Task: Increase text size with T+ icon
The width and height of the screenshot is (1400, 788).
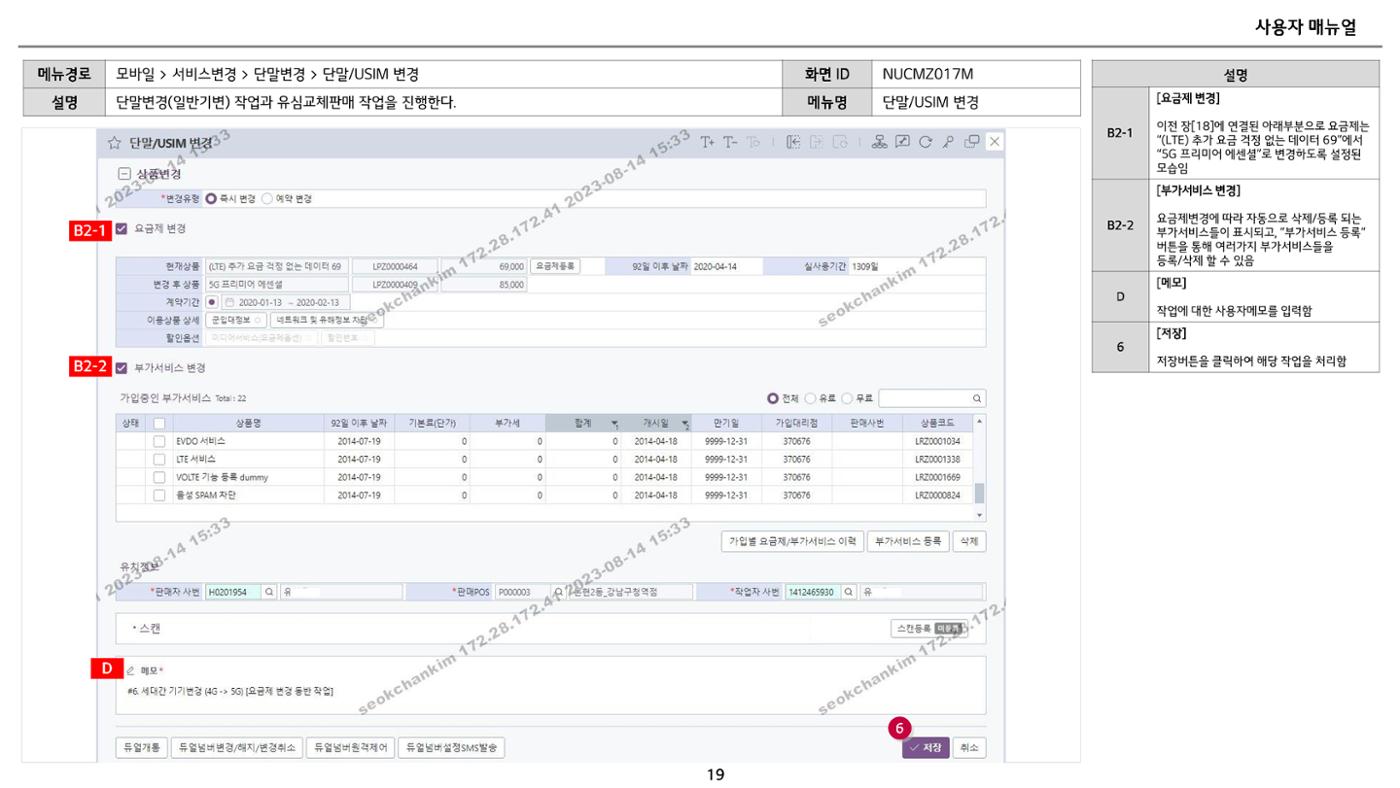Action: pos(708,142)
